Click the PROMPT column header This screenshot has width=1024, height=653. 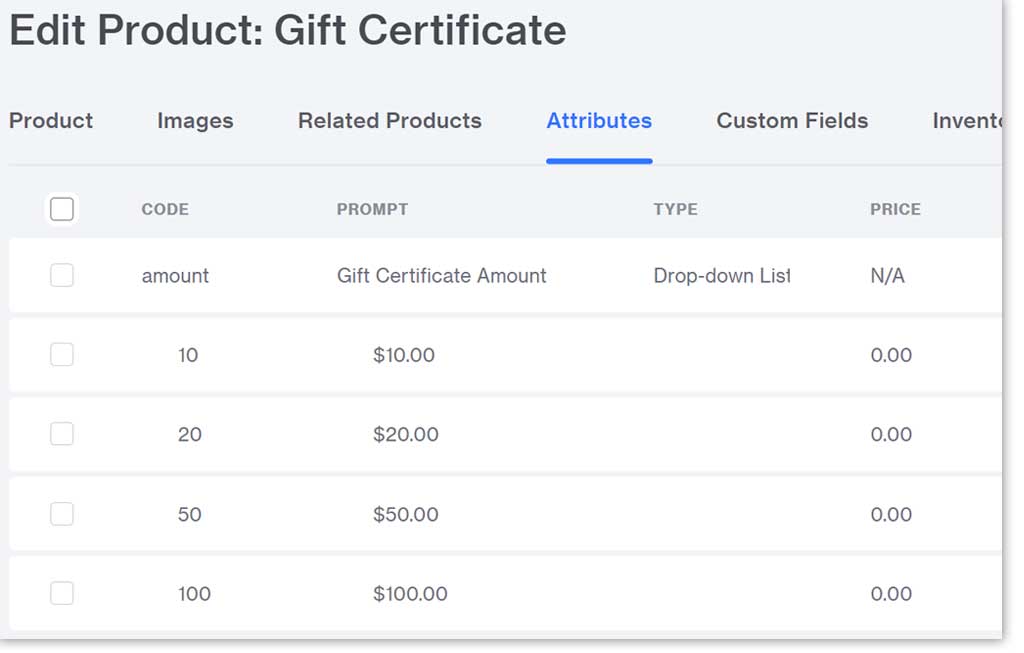[x=372, y=209]
